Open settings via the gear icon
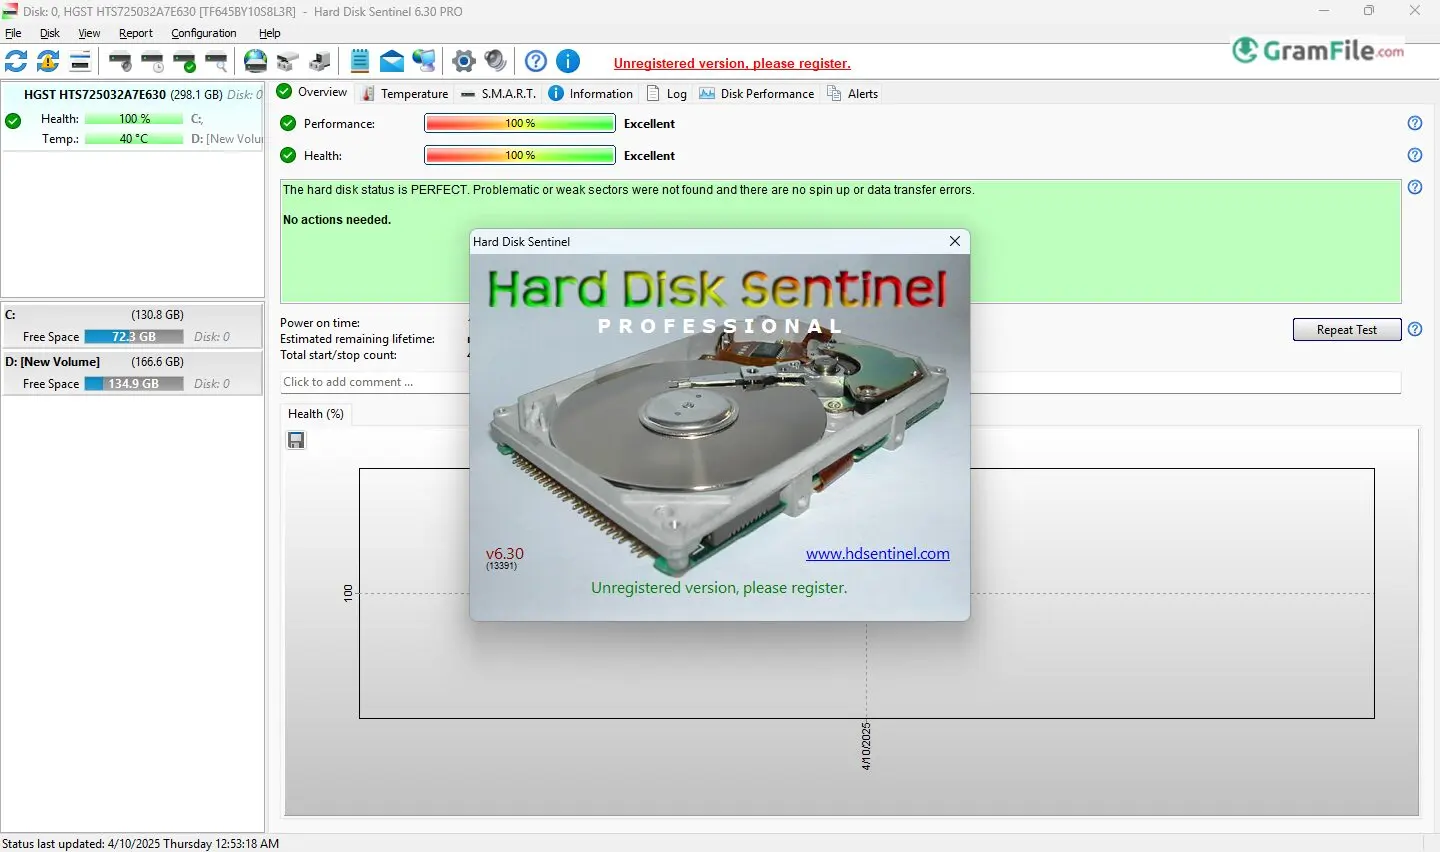 coord(463,62)
